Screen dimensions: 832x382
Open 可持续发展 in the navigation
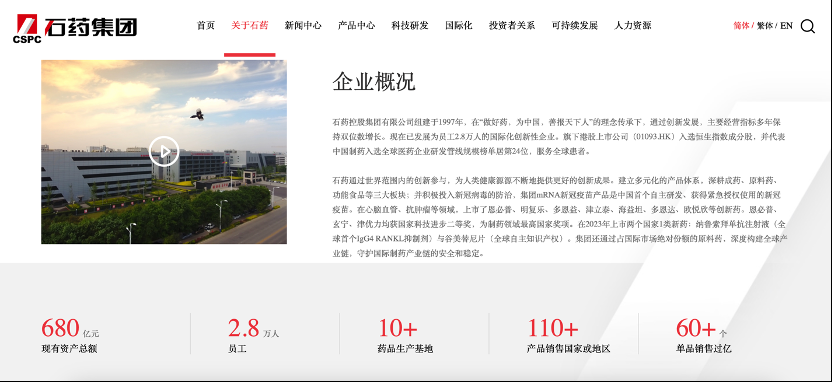(575, 25)
